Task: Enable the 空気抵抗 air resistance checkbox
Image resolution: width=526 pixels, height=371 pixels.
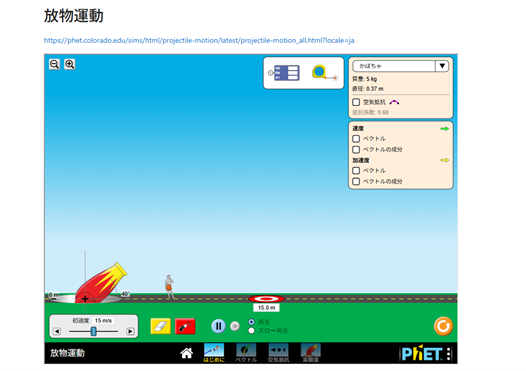Action: point(356,102)
